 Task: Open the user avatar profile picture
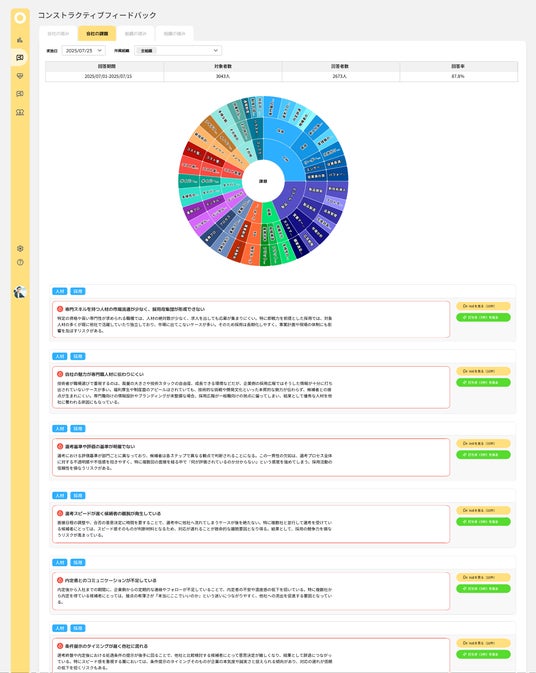coord(20,292)
